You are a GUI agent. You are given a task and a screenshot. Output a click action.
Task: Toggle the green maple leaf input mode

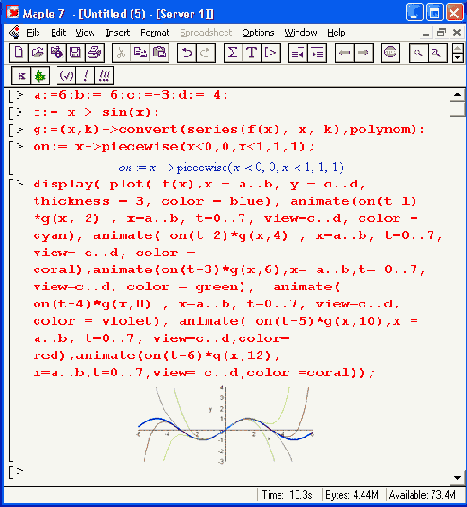pos(40,76)
